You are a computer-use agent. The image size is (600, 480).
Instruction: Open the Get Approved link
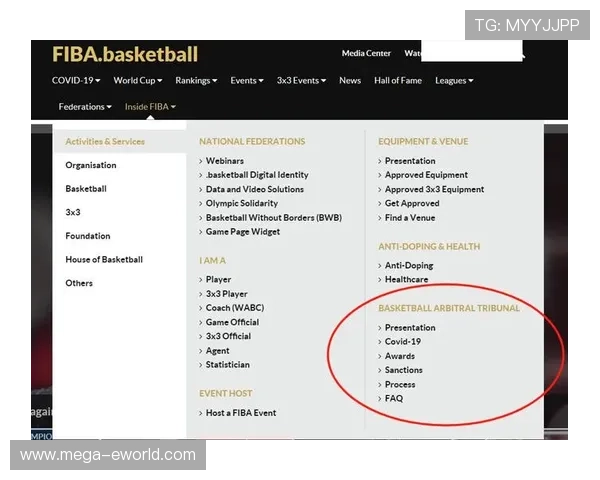point(412,203)
